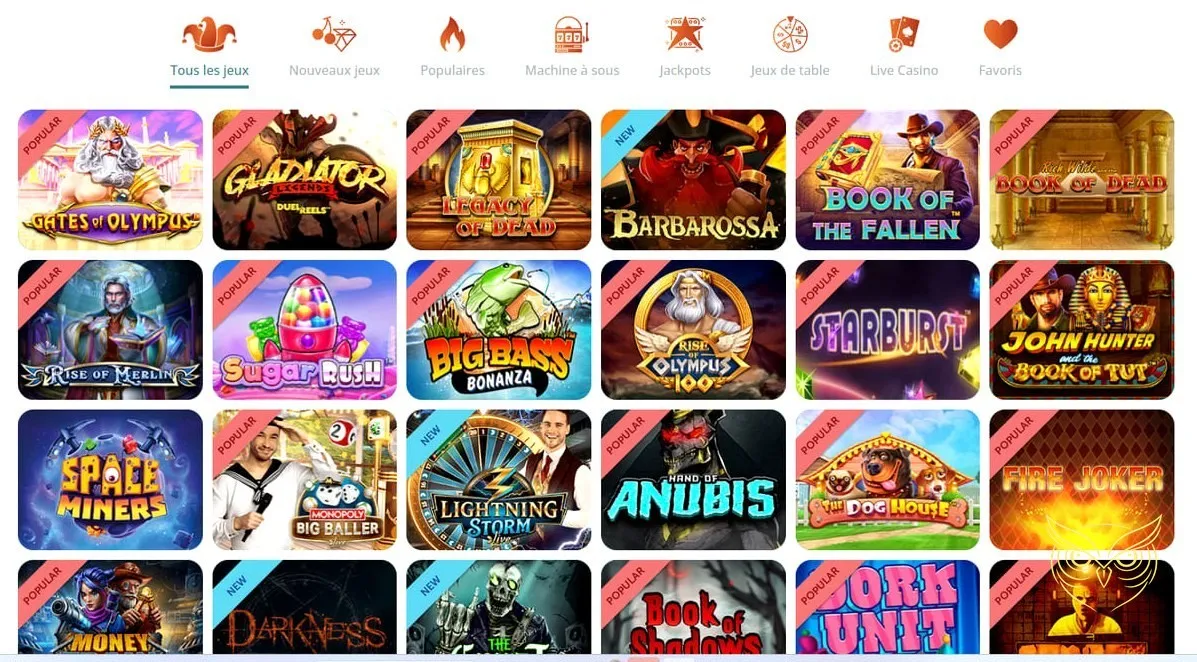This screenshot has height=662, width=1197.
Task: Click the heart Favoris icon
Action: coord(1000,34)
